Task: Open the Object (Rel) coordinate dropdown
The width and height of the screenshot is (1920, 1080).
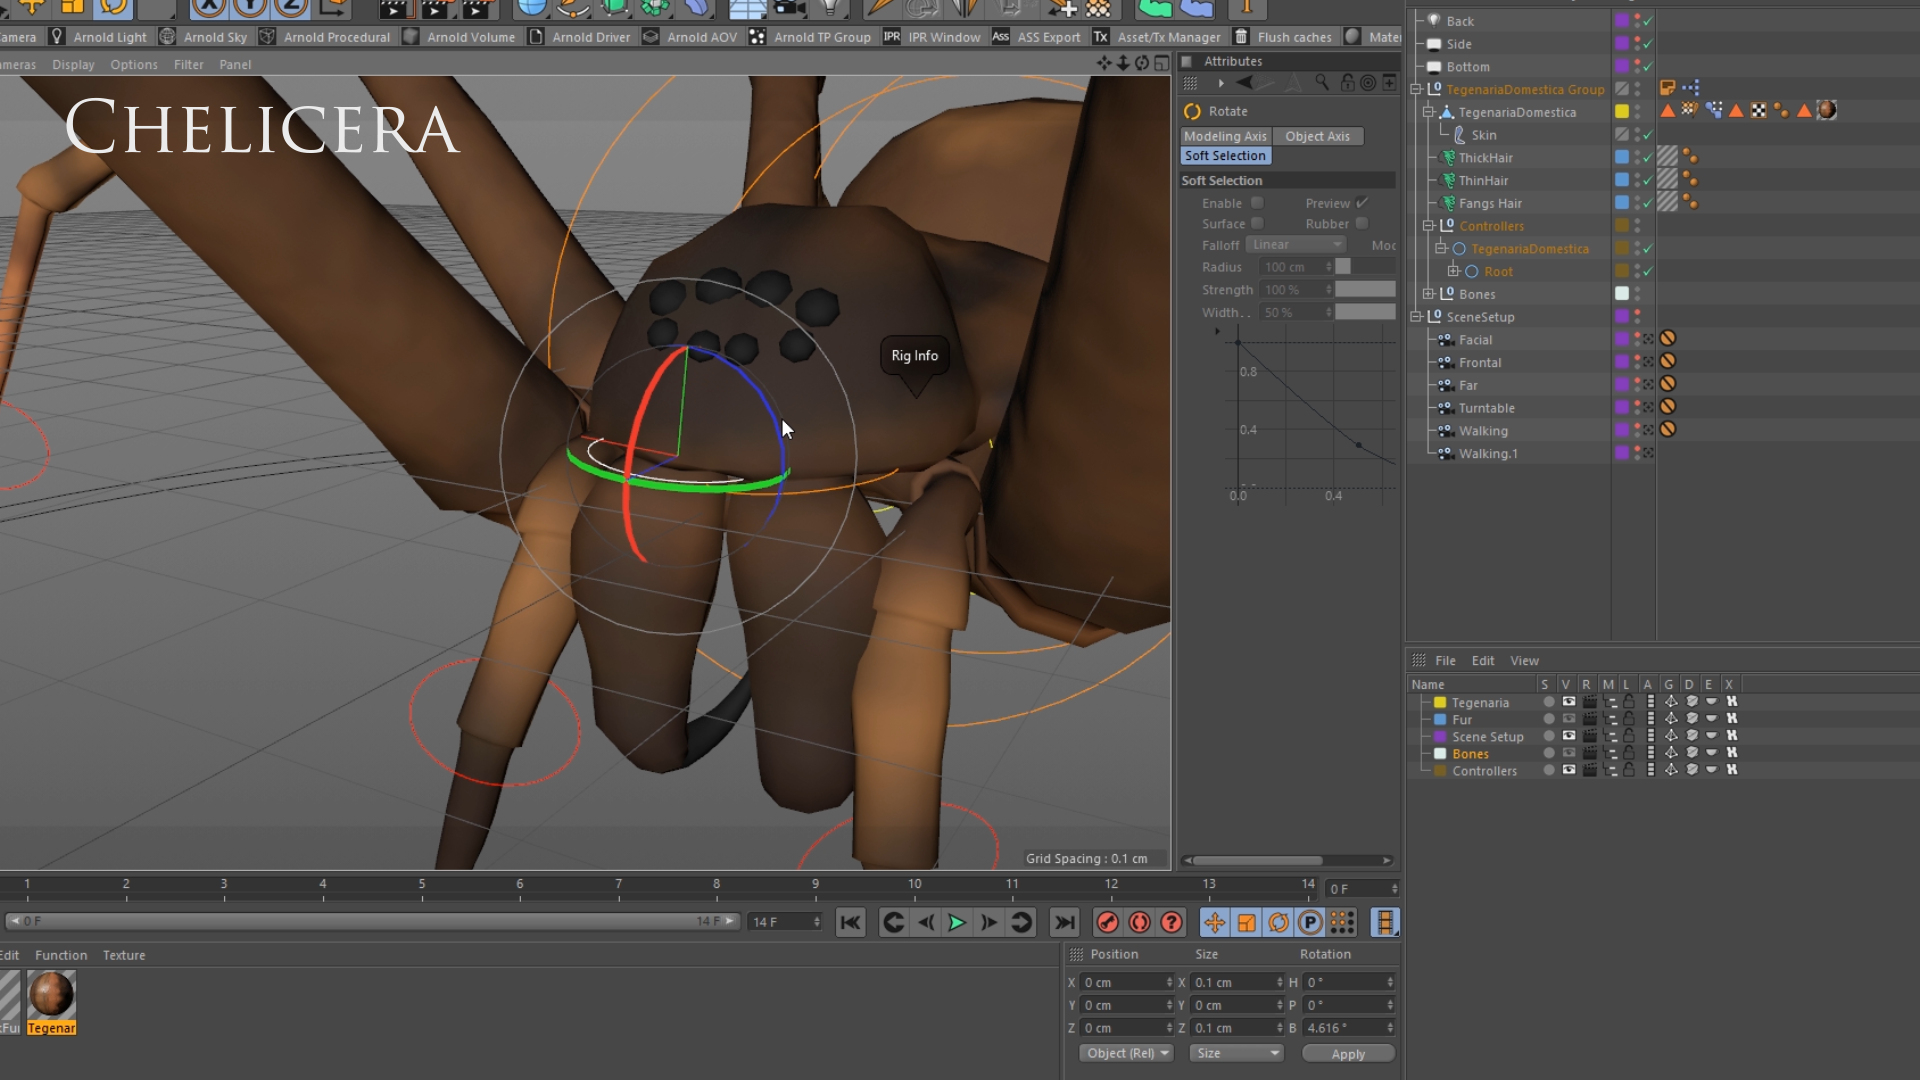Action: point(1127,1053)
